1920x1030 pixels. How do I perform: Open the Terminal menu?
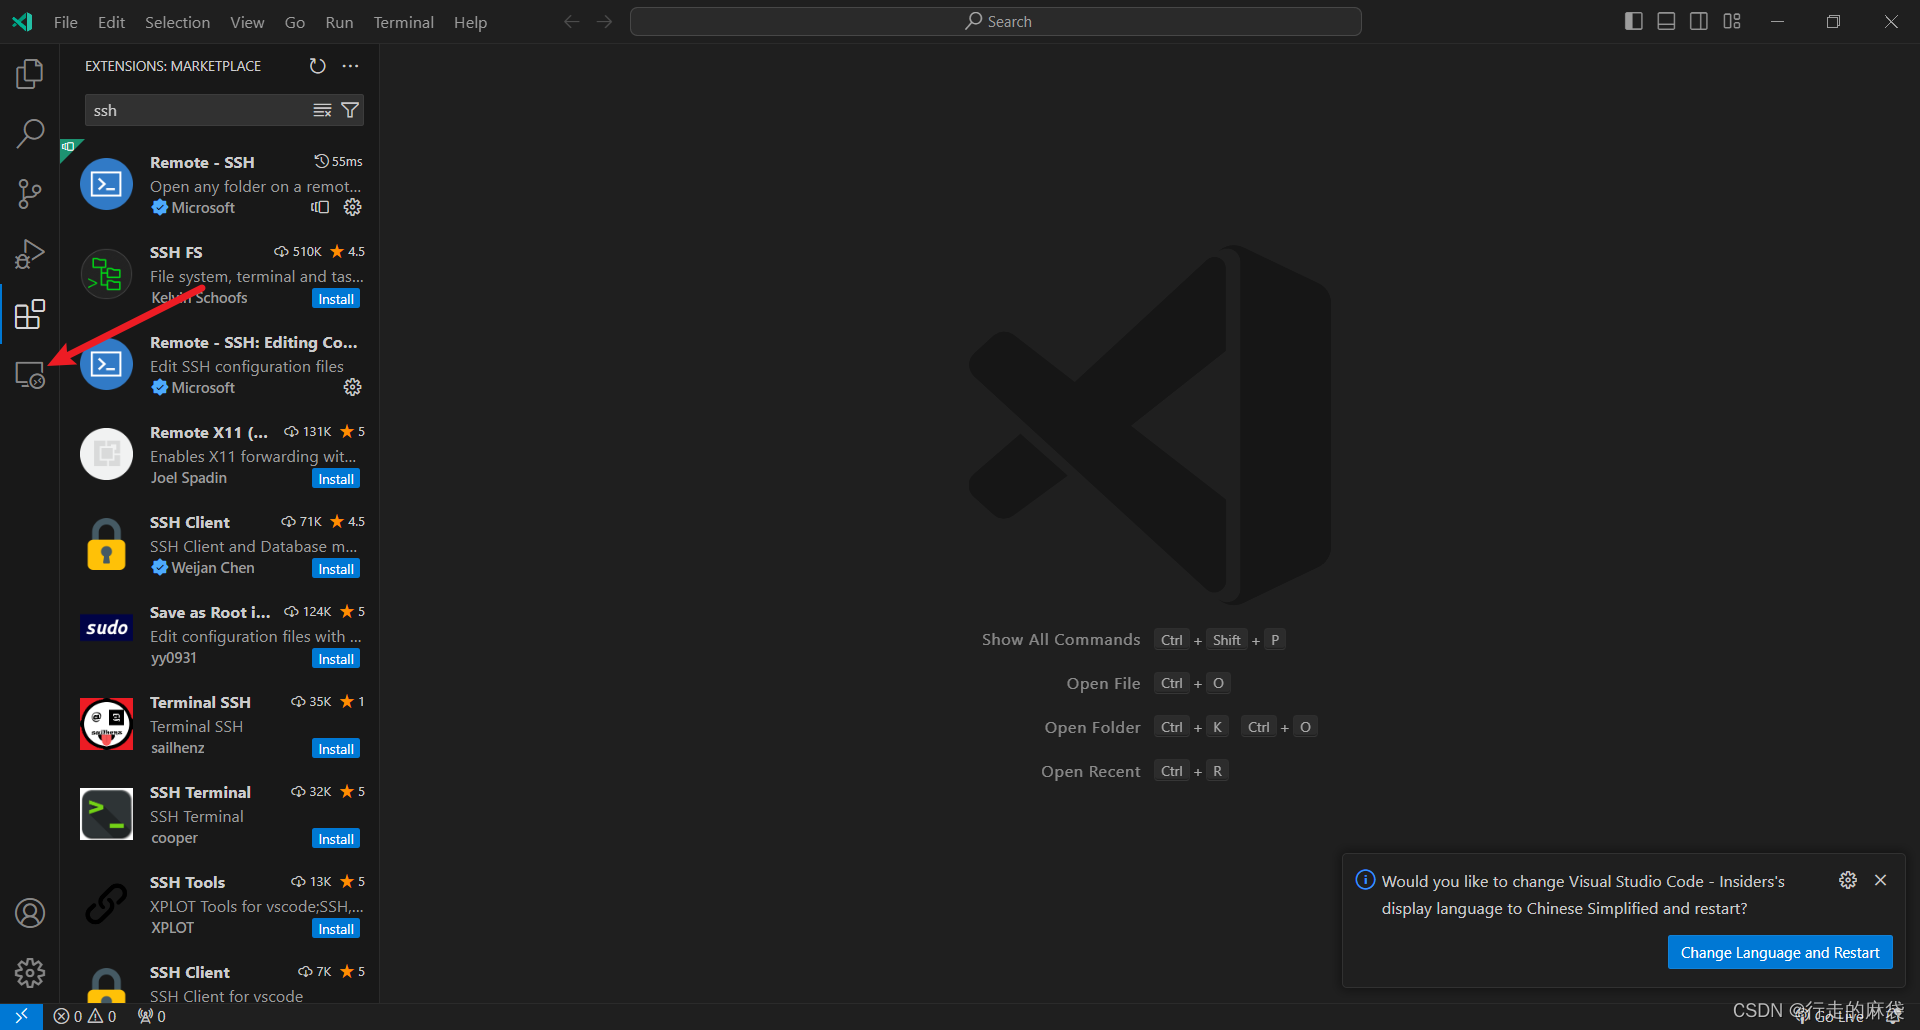click(x=403, y=22)
